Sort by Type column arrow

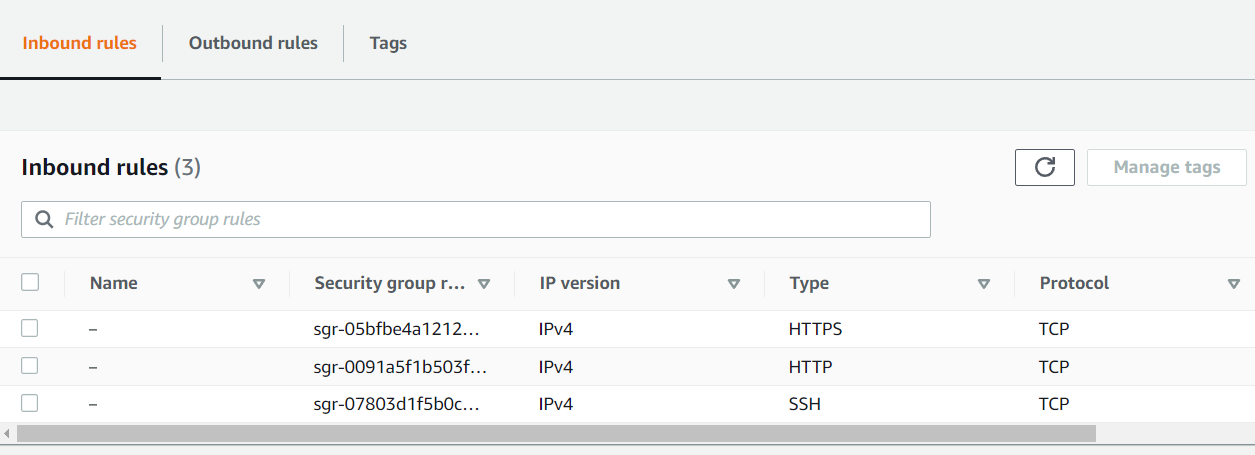tap(984, 284)
